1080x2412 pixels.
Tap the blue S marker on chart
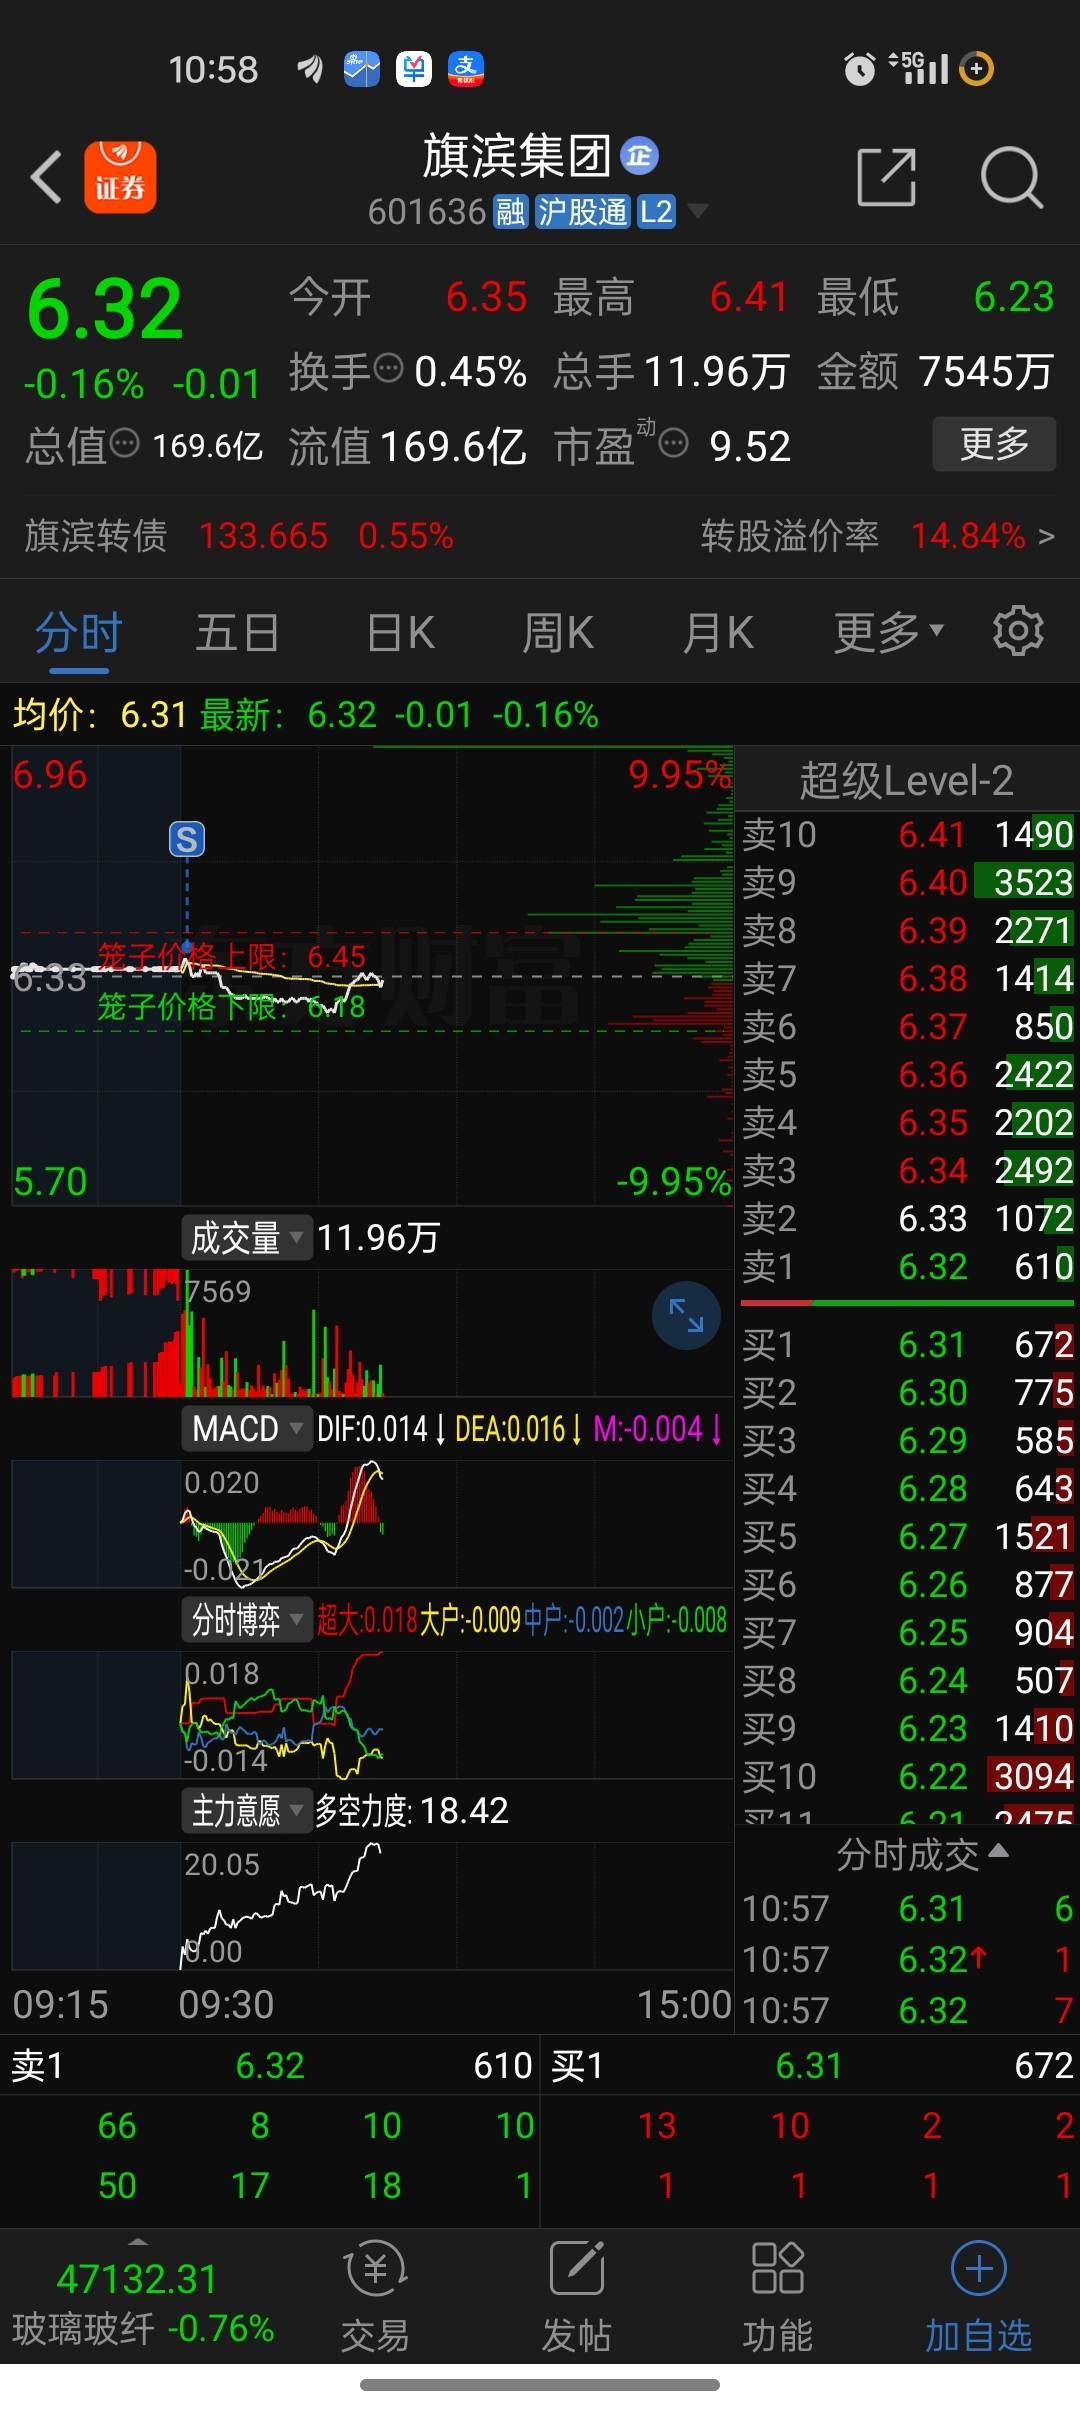(187, 839)
